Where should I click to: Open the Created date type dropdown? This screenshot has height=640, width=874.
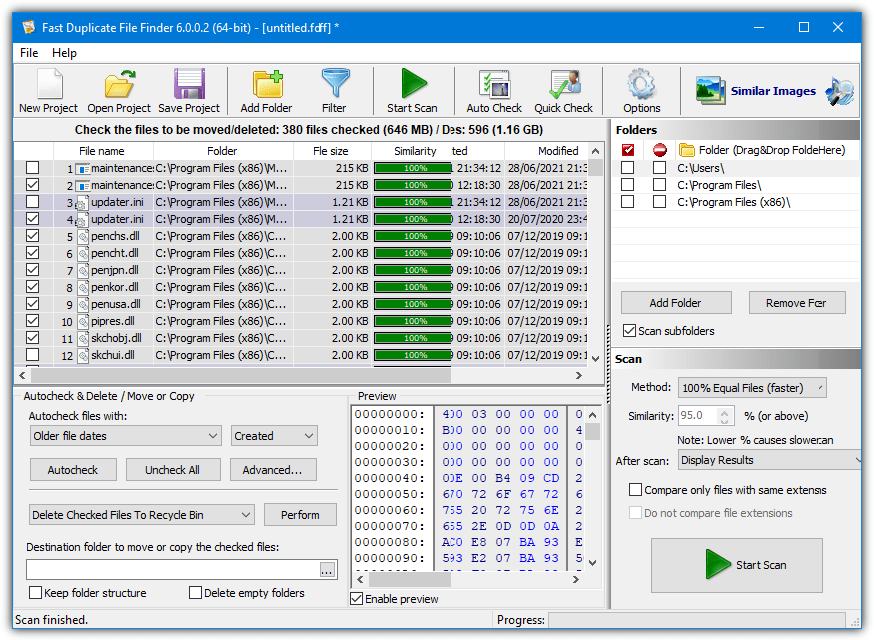(274, 436)
